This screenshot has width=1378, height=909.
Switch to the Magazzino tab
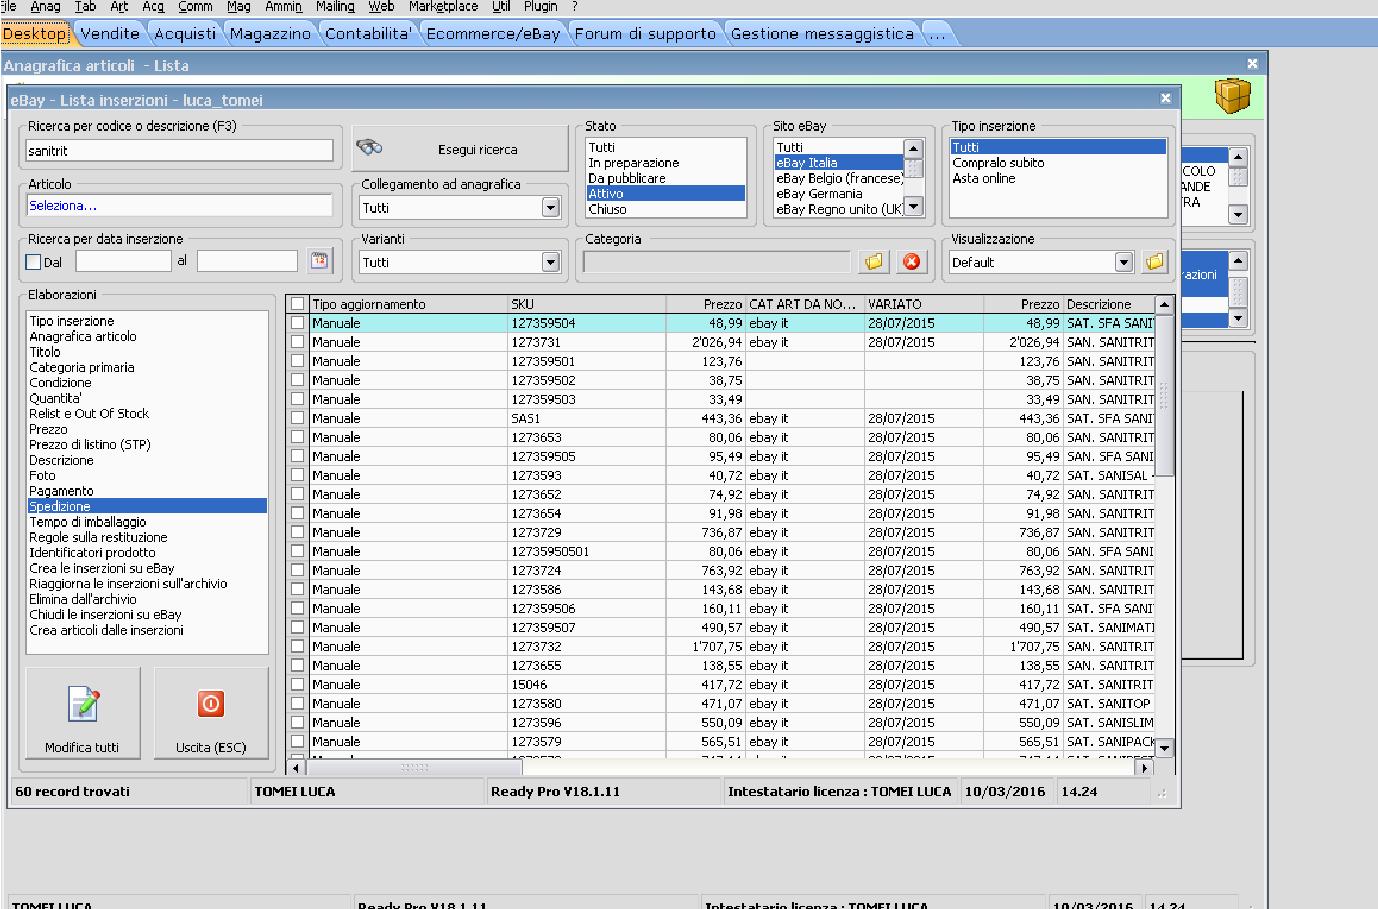(270, 34)
